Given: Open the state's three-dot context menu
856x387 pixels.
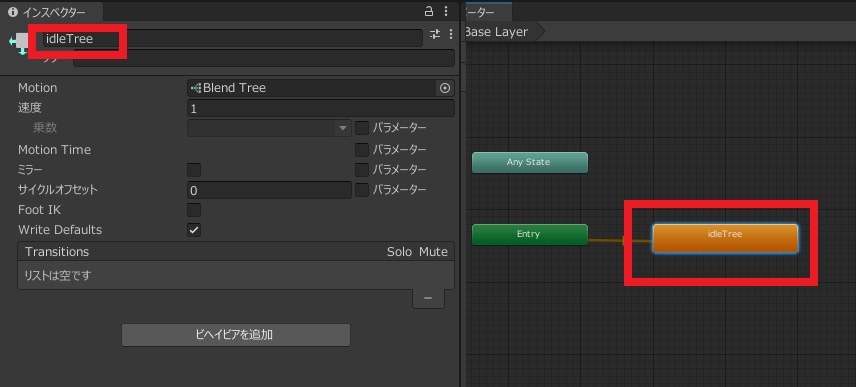Looking at the screenshot, I should tap(451, 34).
